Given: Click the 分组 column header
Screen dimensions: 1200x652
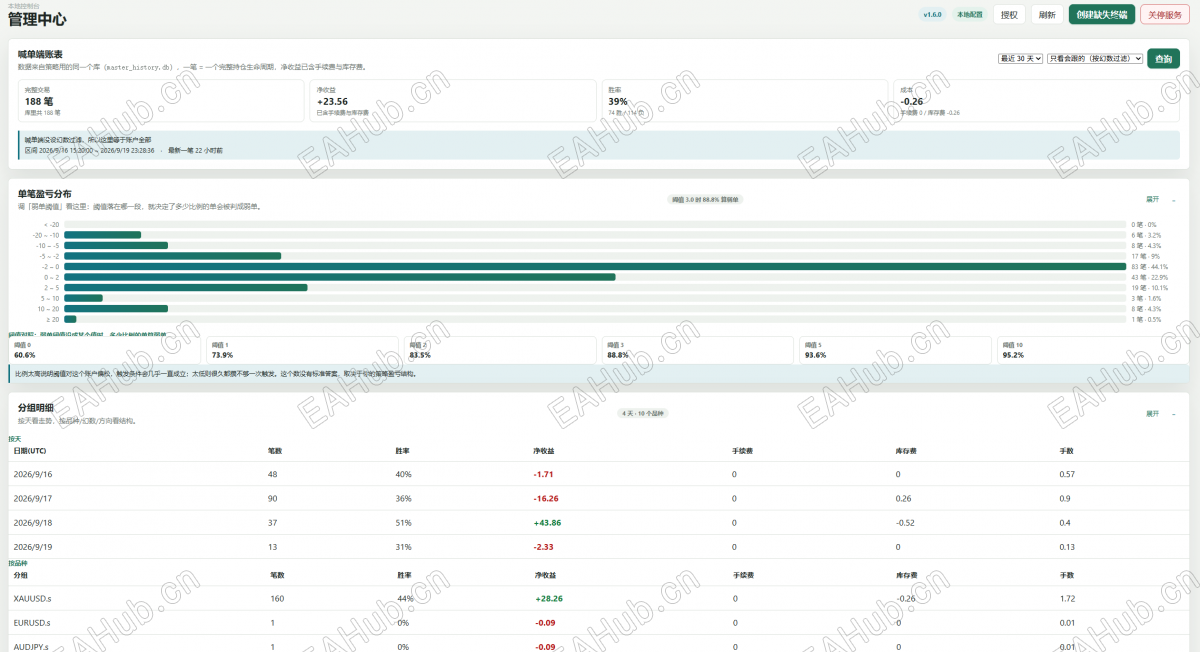Looking at the screenshot, I should [21, 575].
